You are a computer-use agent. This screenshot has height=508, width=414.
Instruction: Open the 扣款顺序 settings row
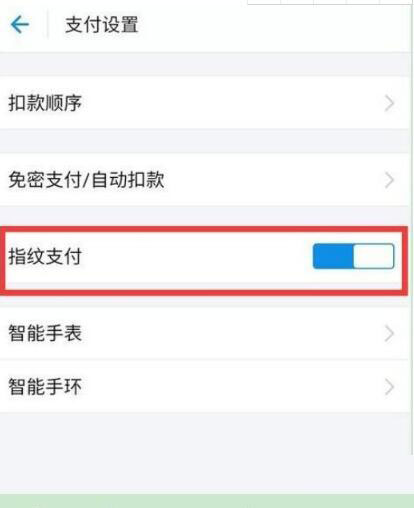[205, 103]
